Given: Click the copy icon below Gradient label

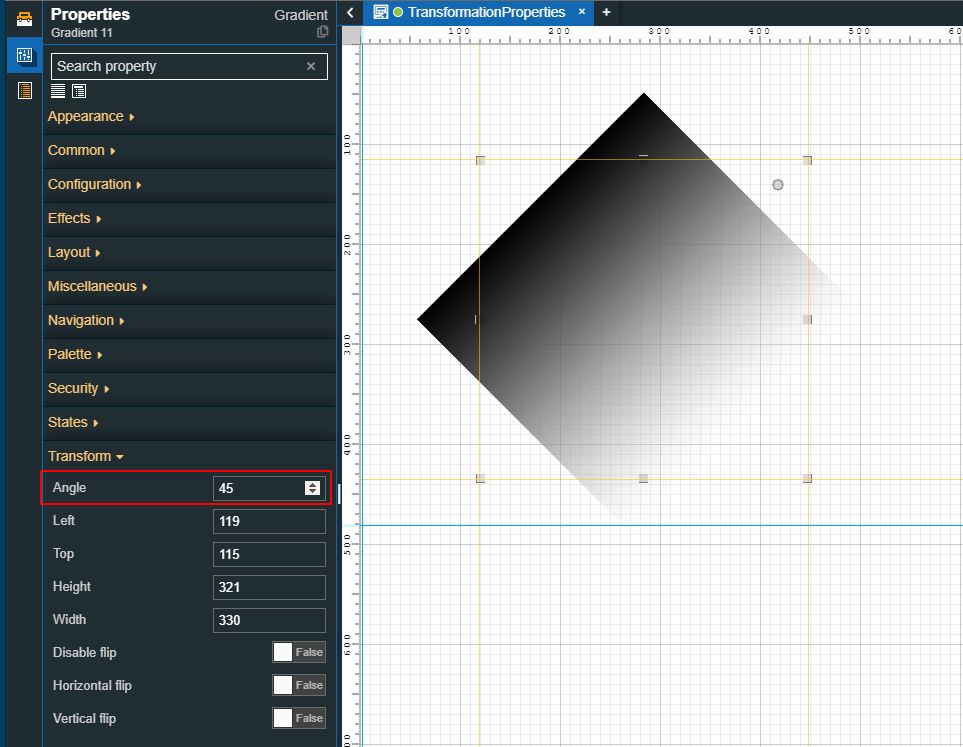Looking at the screenshot, I should pyautogui.click(x=322, y=32).
